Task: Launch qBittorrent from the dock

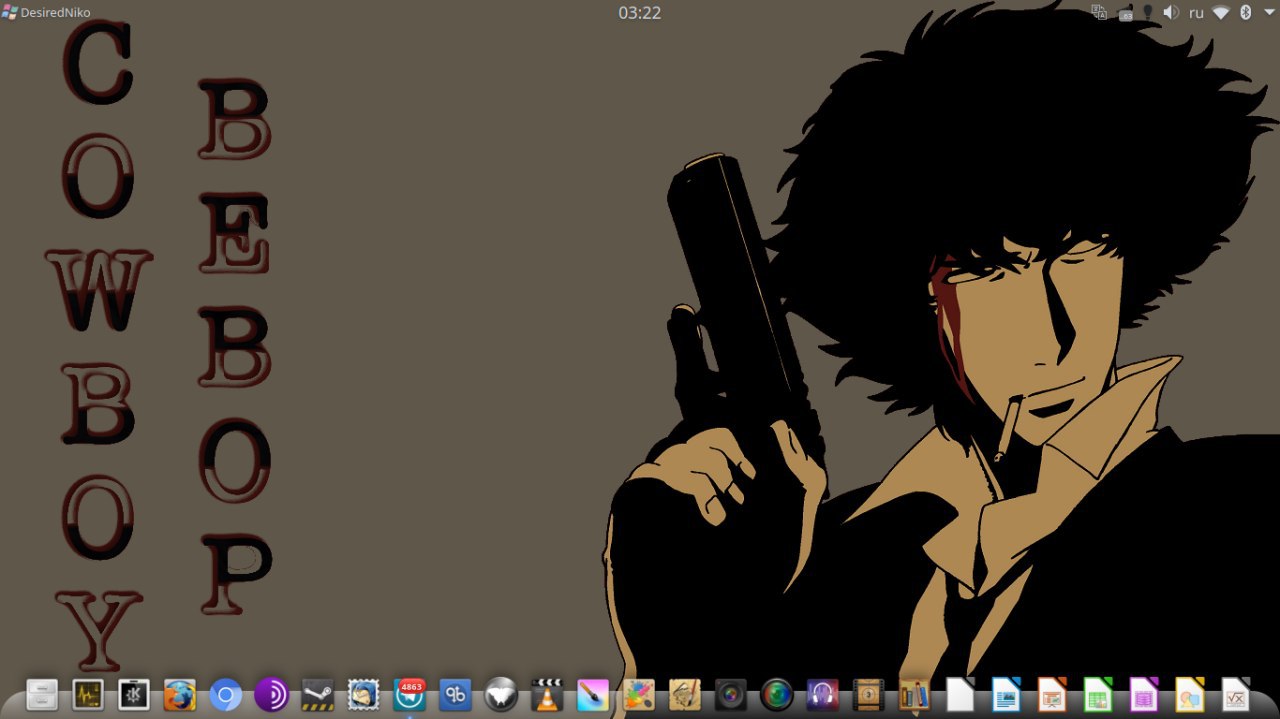Action: coord(456,694)
